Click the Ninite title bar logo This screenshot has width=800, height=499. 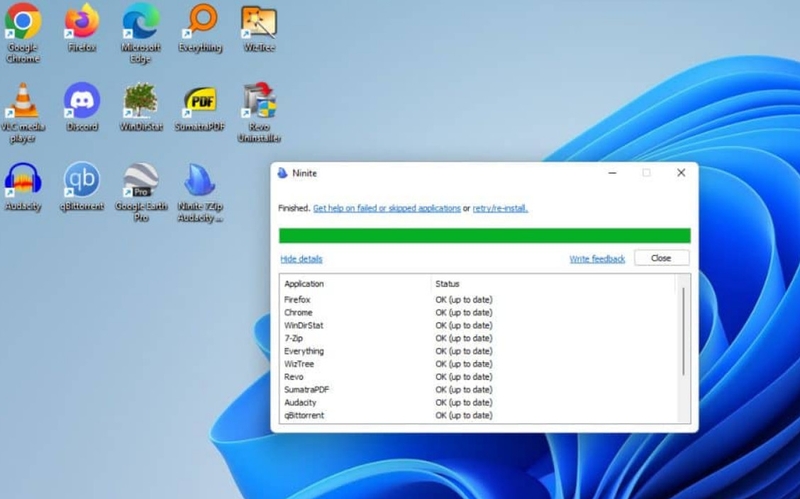tap(282, 173)
